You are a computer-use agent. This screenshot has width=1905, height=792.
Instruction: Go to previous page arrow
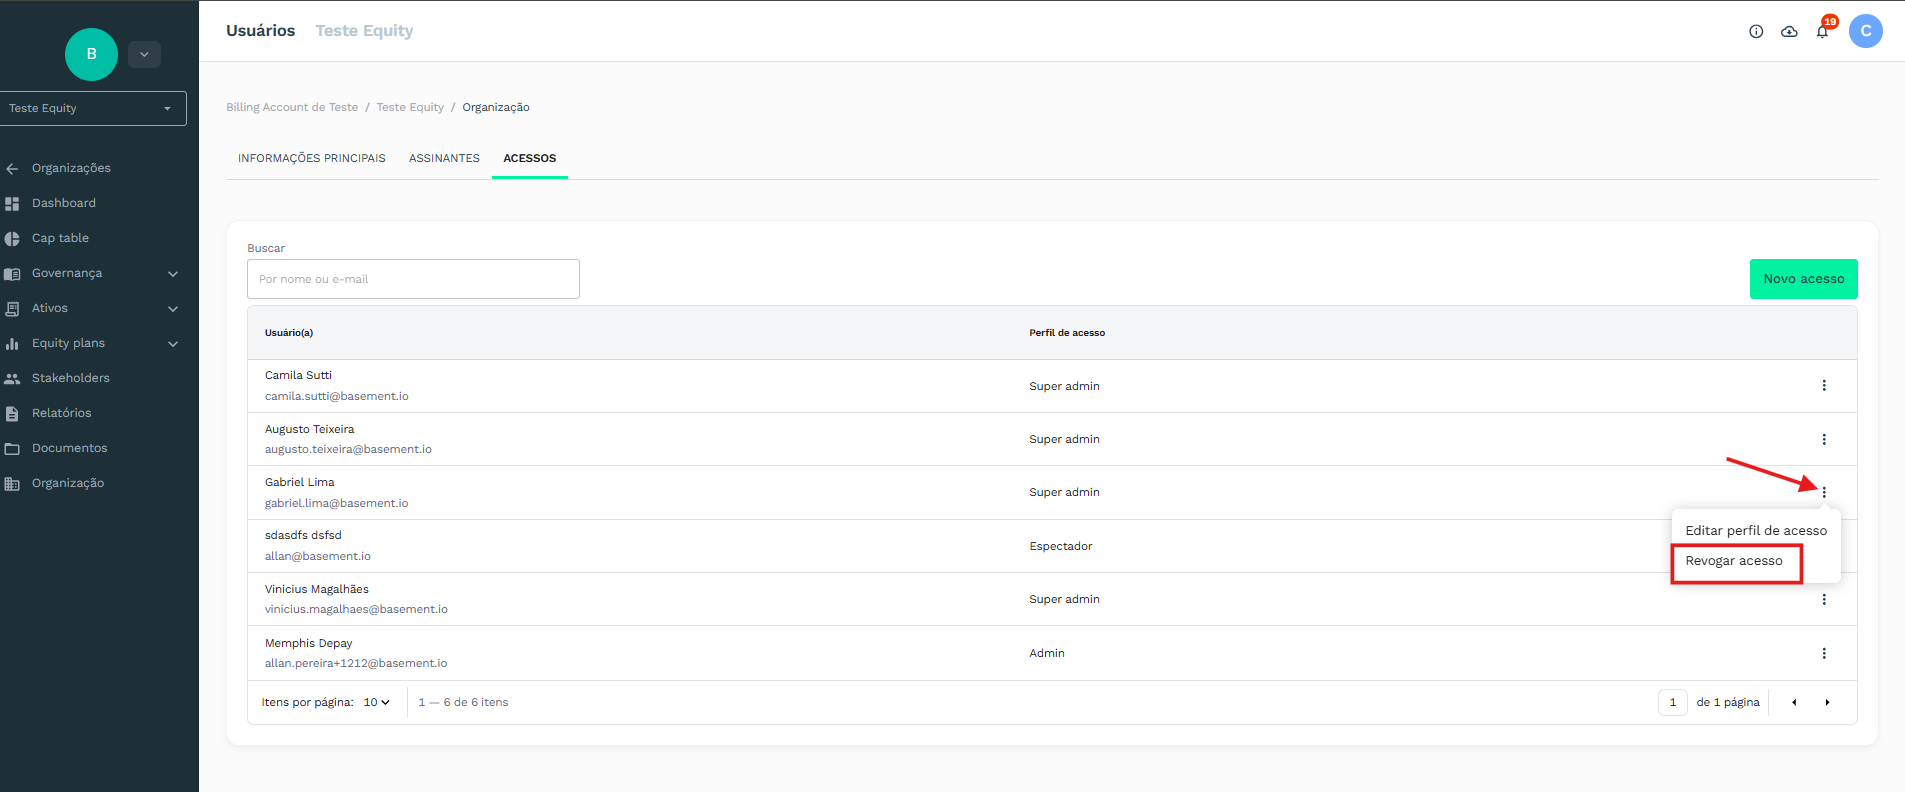point(1794,702)
